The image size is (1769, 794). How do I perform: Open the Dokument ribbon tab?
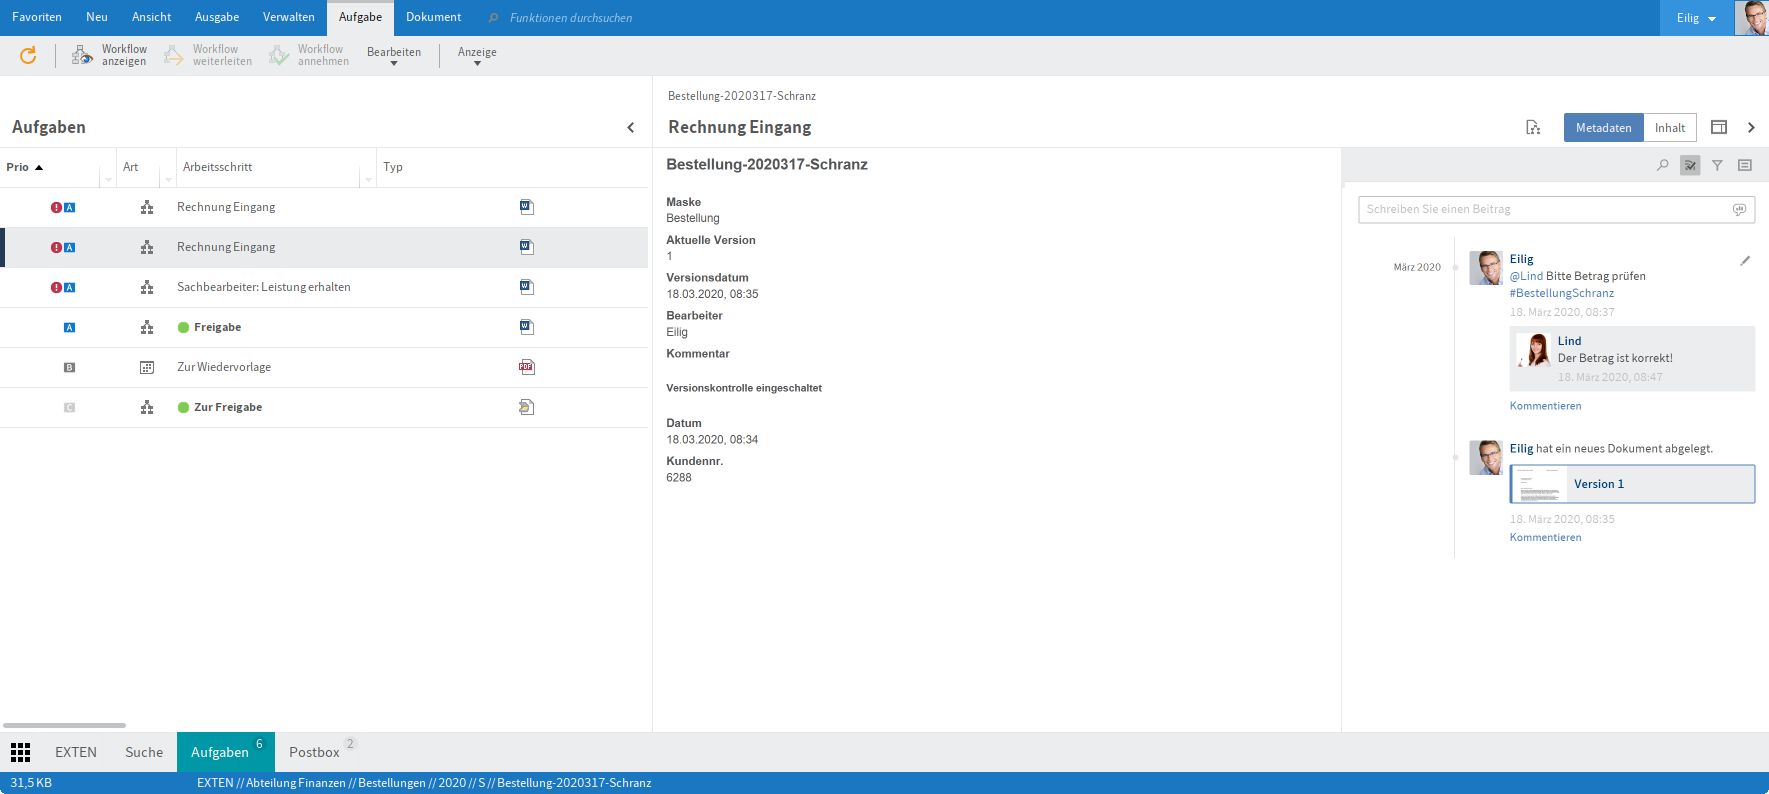pyautogui.click(x=433, y=17)
